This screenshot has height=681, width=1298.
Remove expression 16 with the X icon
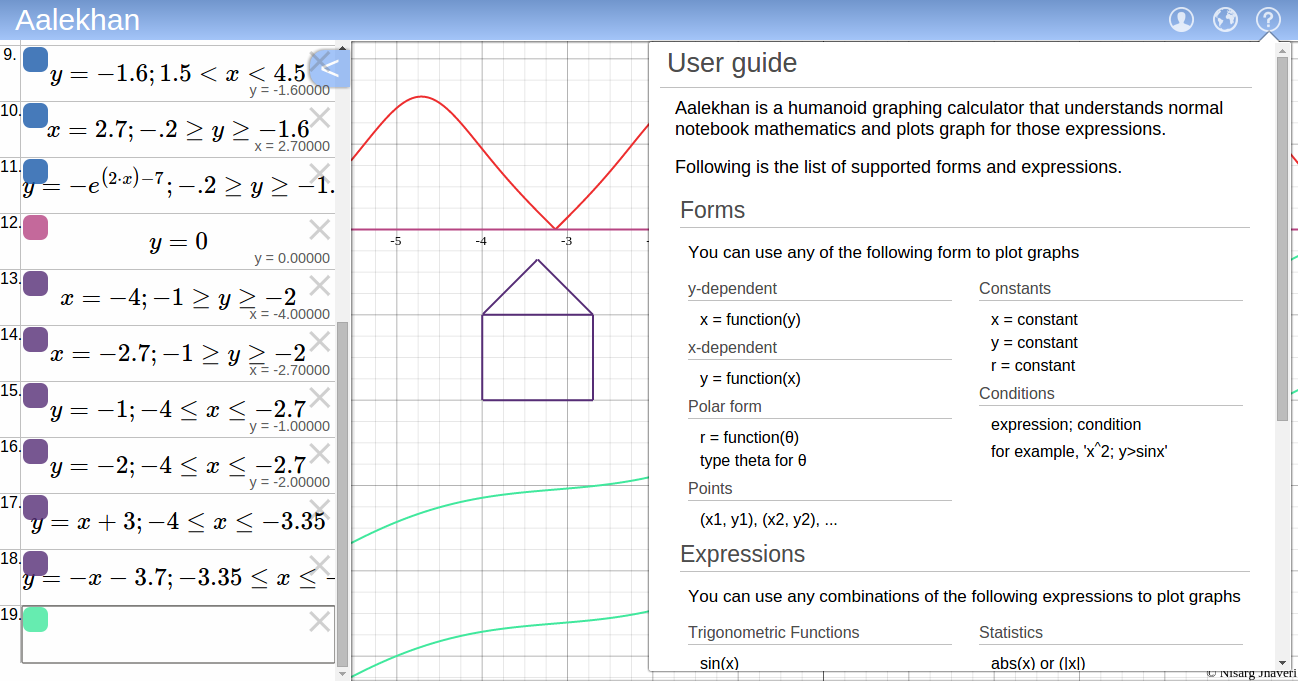319,454
